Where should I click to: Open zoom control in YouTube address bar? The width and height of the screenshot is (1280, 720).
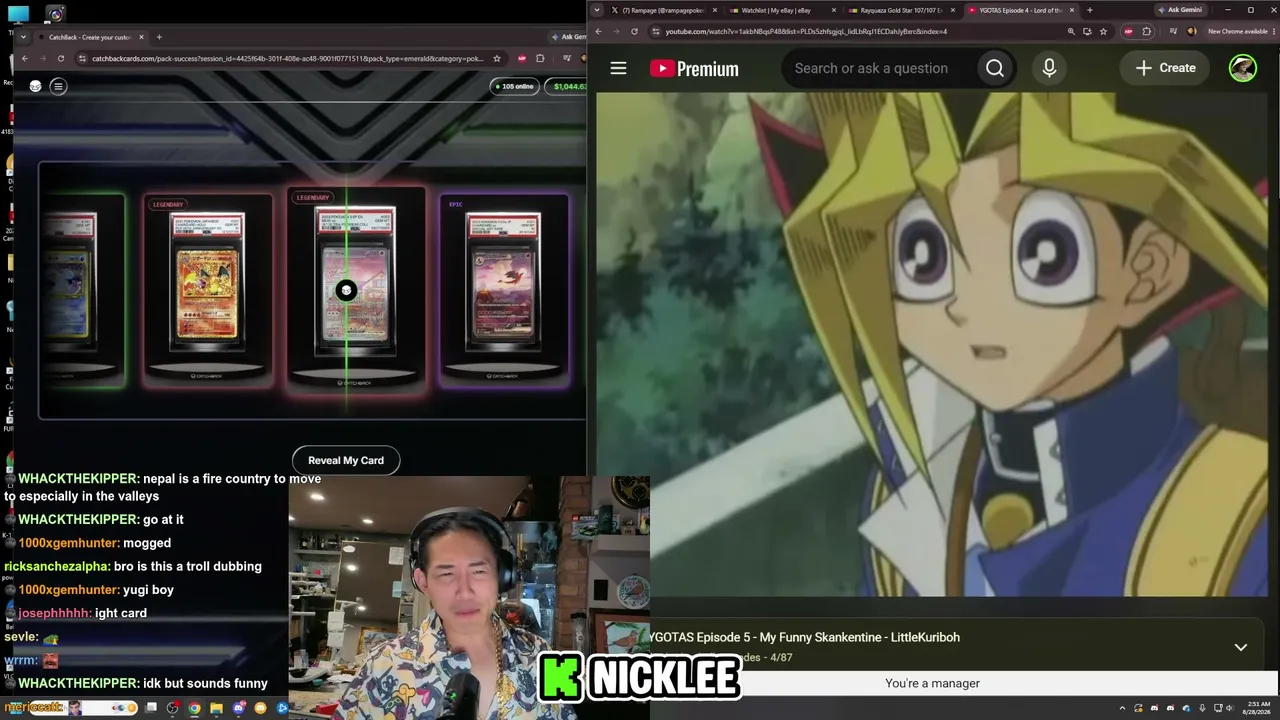click(x=1071, y=31)
